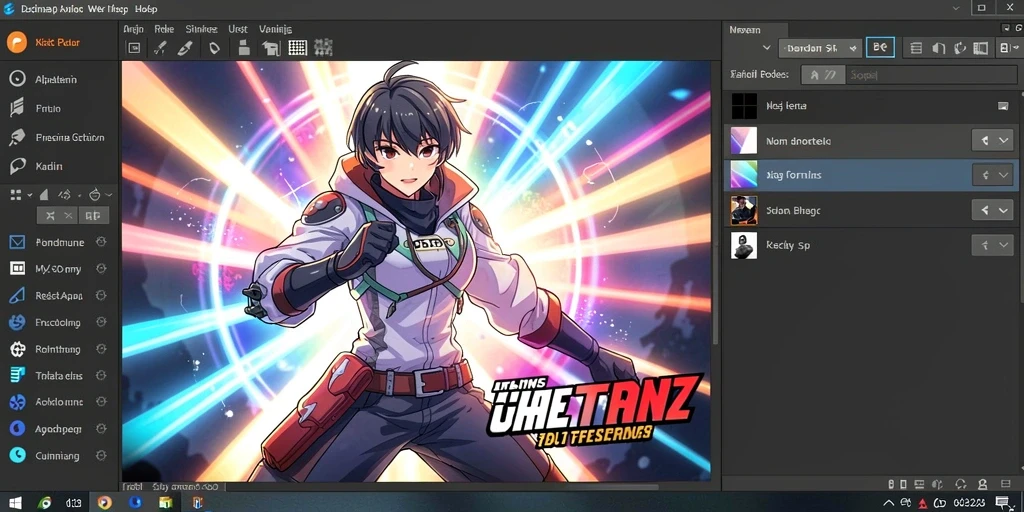Image resolution: width=1024 pixels, height=512 pixels.
Task: Click the 'Roinhtrung' sidebar entry
Action: click(x=57, y=349)
